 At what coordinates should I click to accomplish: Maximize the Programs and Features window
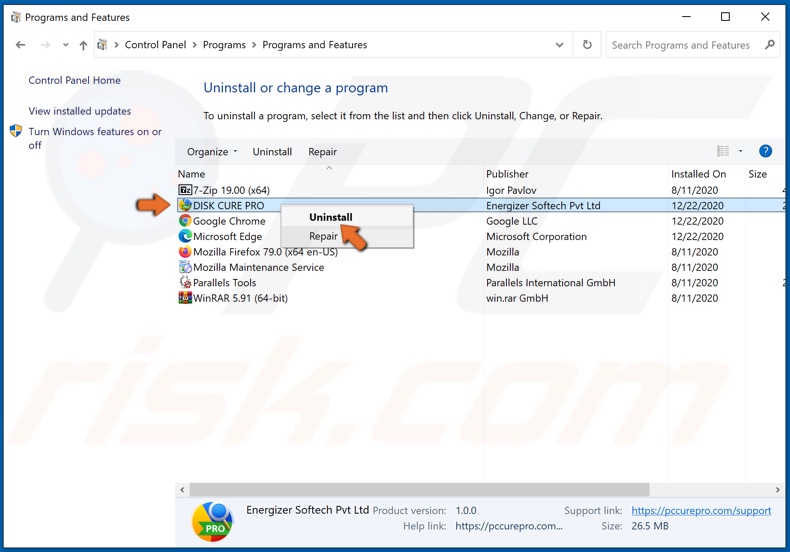(x=725, y=17)
